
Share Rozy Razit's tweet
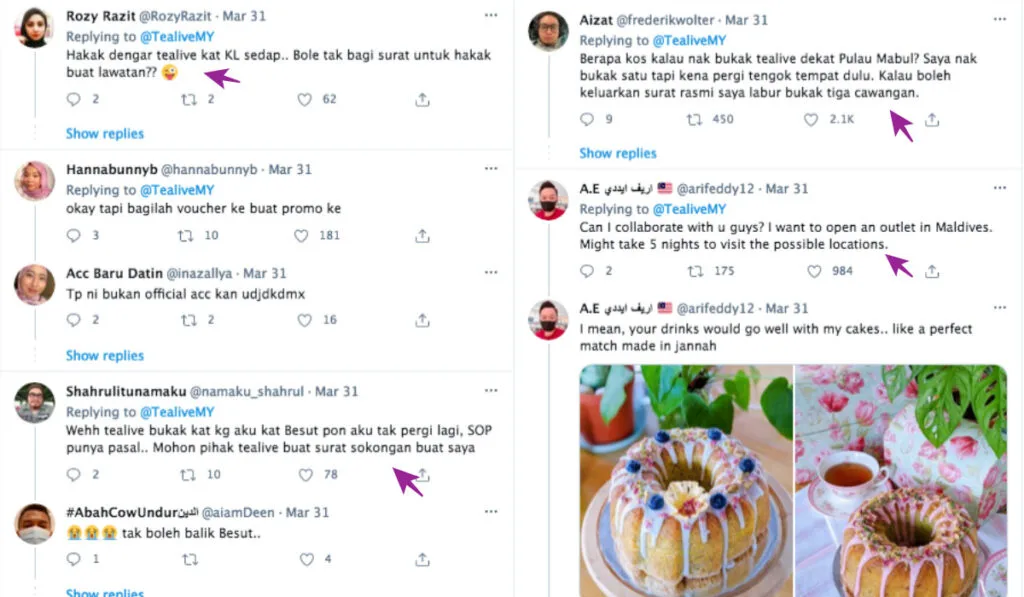(x=422, y=99)
